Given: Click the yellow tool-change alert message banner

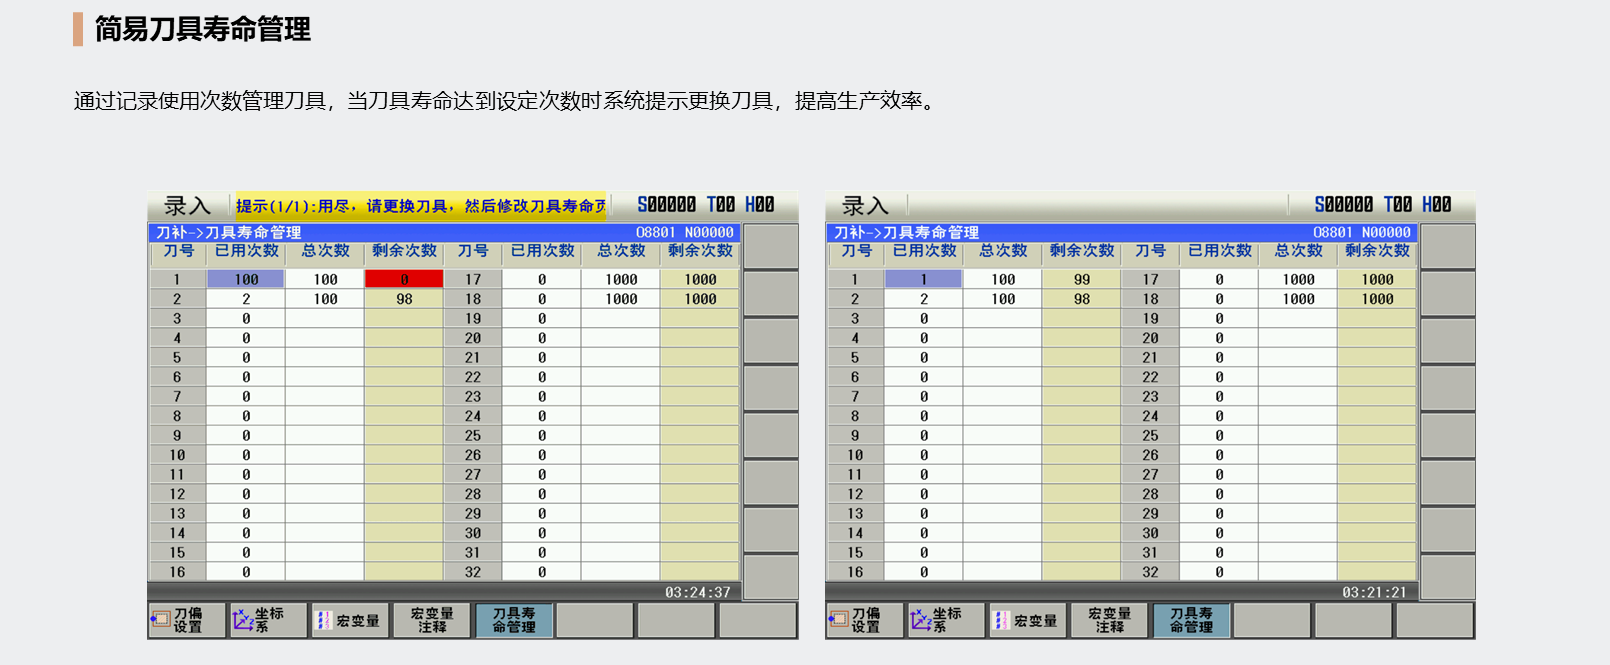Looking at the screenshot, I should [420, 206].
